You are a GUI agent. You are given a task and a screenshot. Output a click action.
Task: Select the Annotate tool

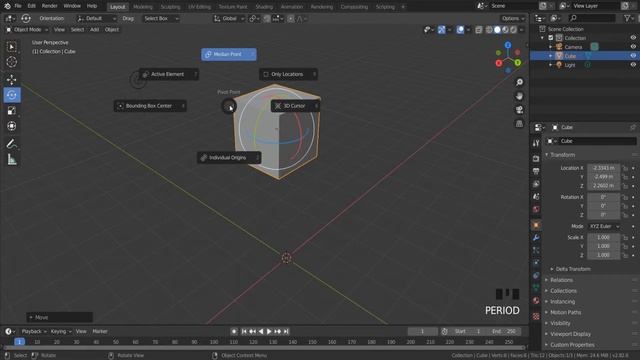12,144
